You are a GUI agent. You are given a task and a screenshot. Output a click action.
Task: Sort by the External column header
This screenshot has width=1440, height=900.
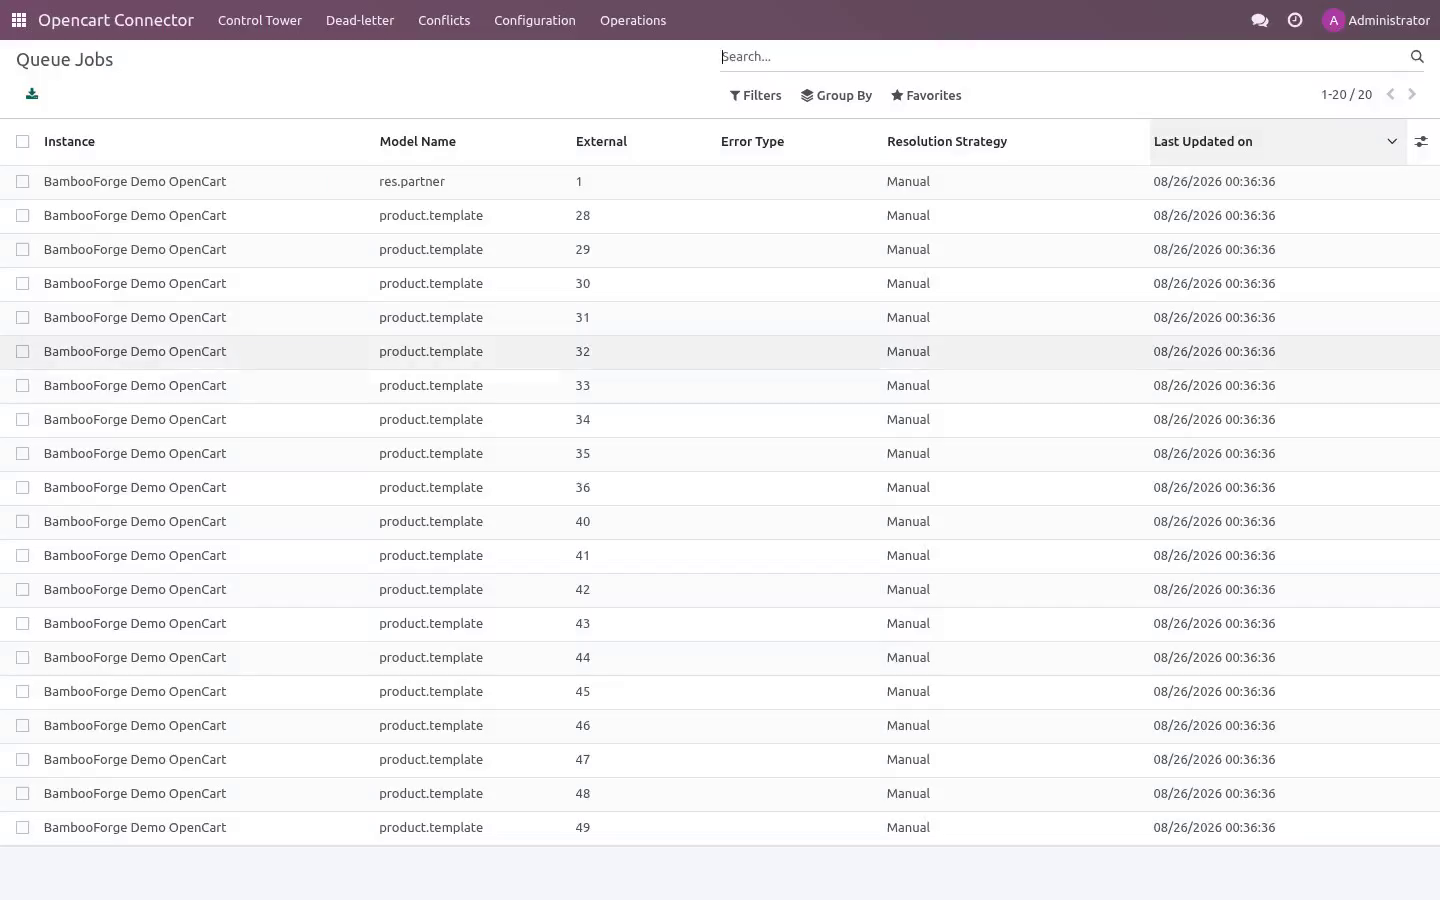point(601,142)
